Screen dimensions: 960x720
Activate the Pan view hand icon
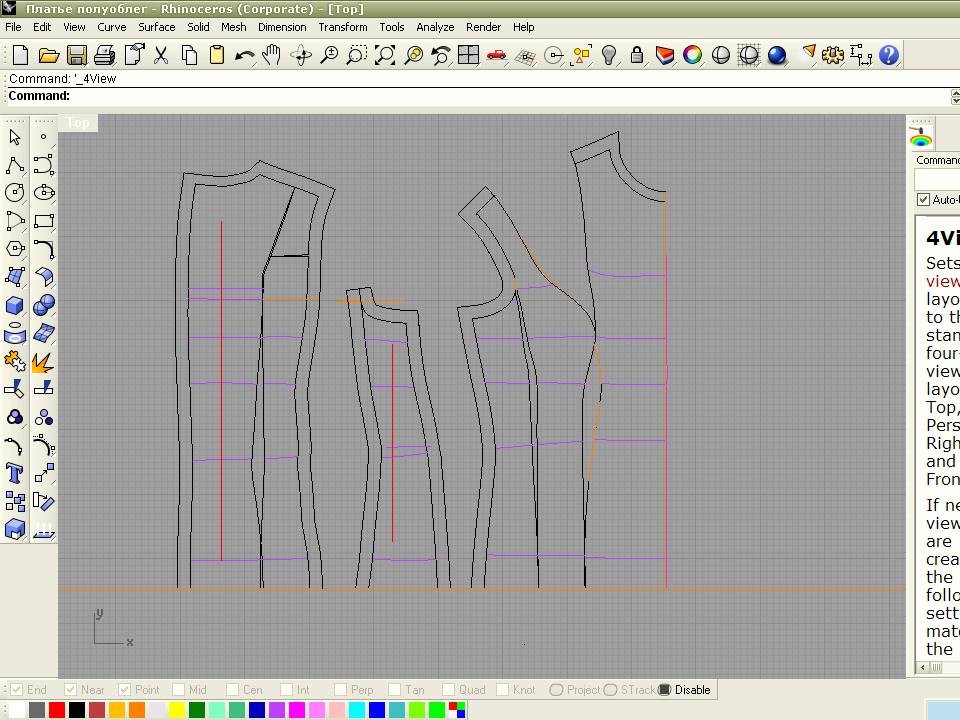[271, 56]
